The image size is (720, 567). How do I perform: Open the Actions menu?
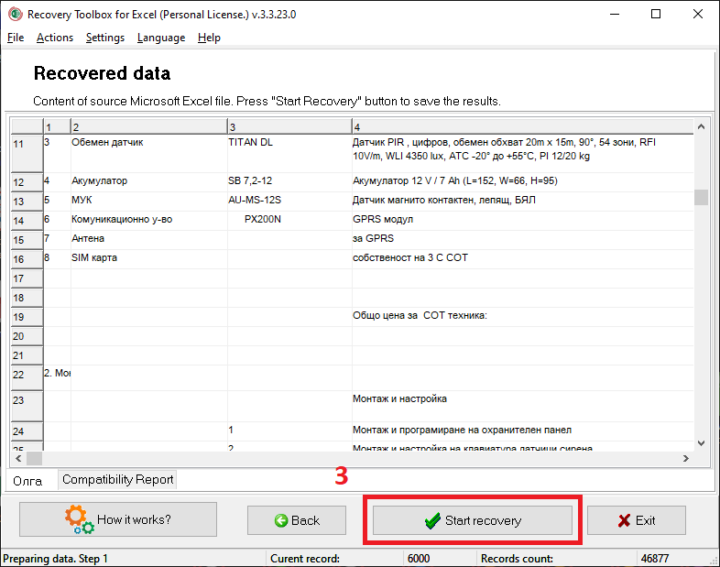coord(55,38)
